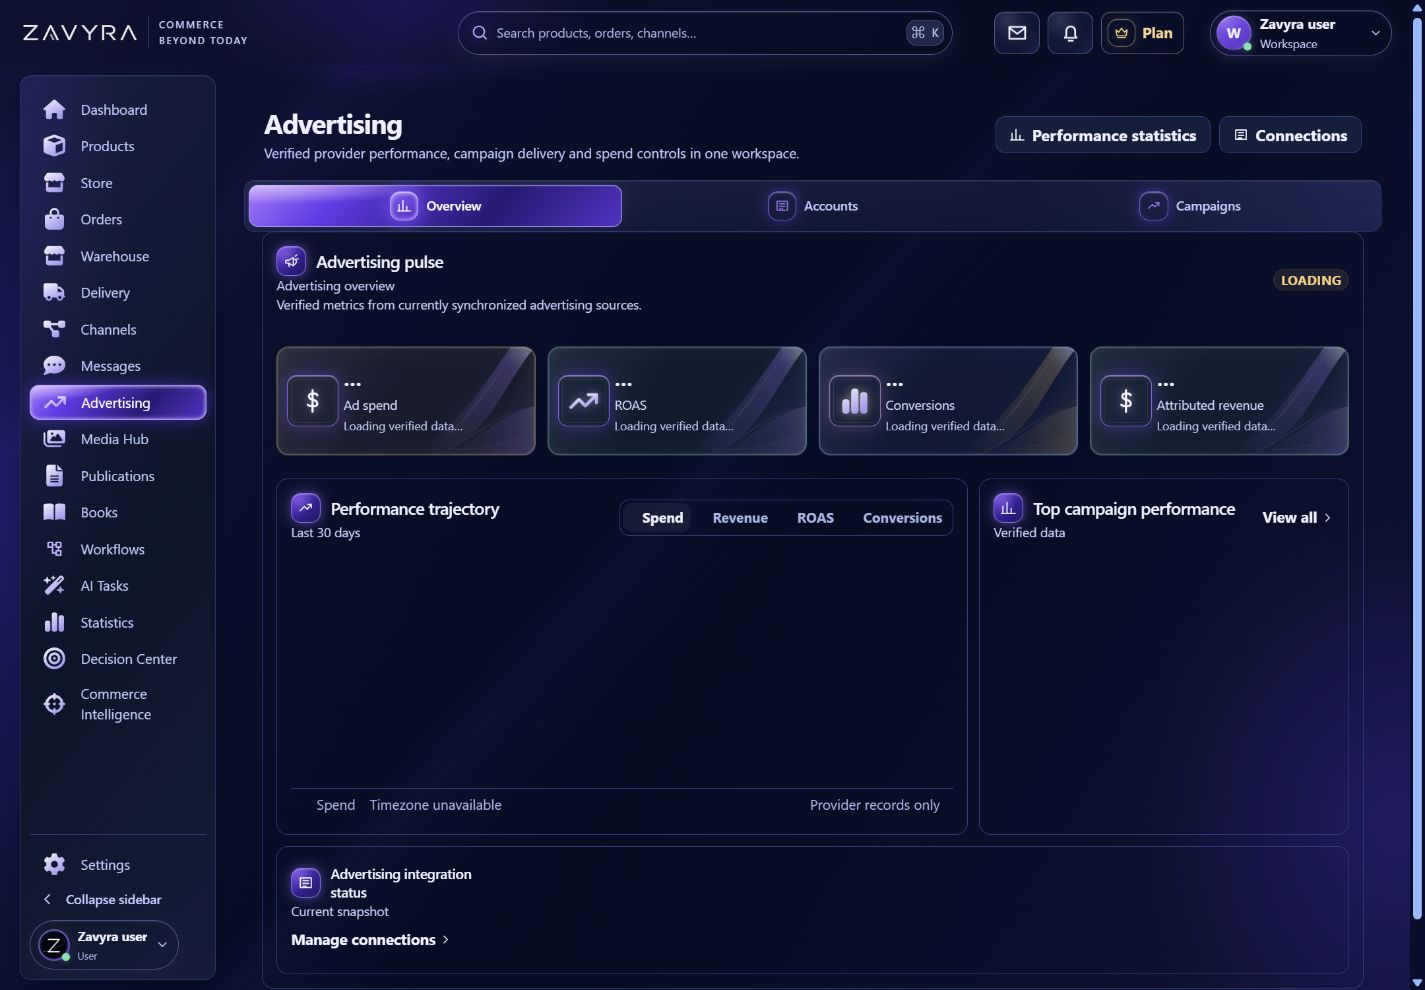This screenshot has width=1425, height=990.
Task: Click the Settings gear icon
Action: point(55,865)
